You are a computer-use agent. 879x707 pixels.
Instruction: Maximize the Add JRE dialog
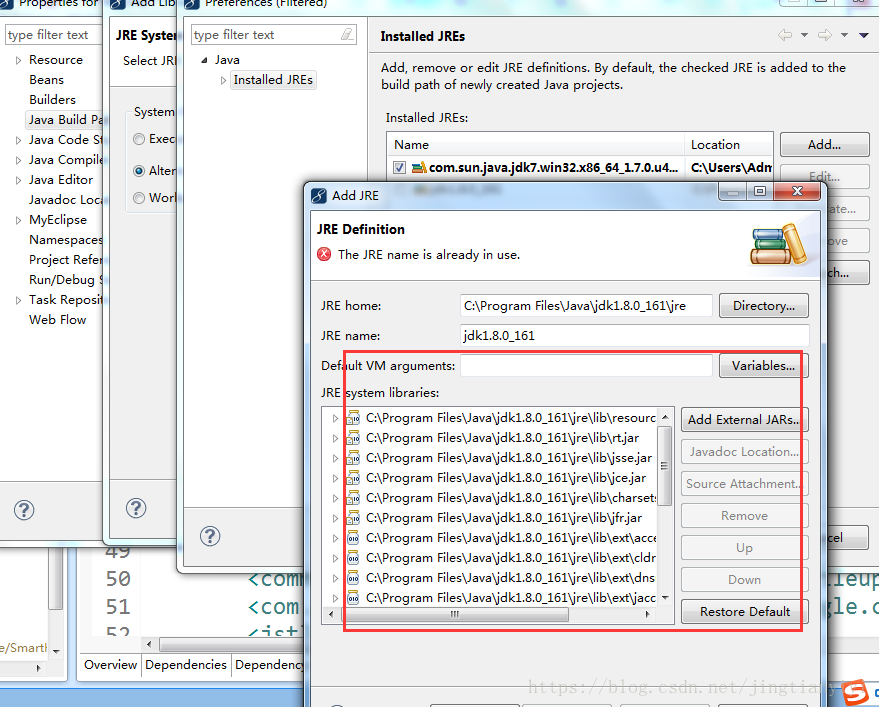760,191
